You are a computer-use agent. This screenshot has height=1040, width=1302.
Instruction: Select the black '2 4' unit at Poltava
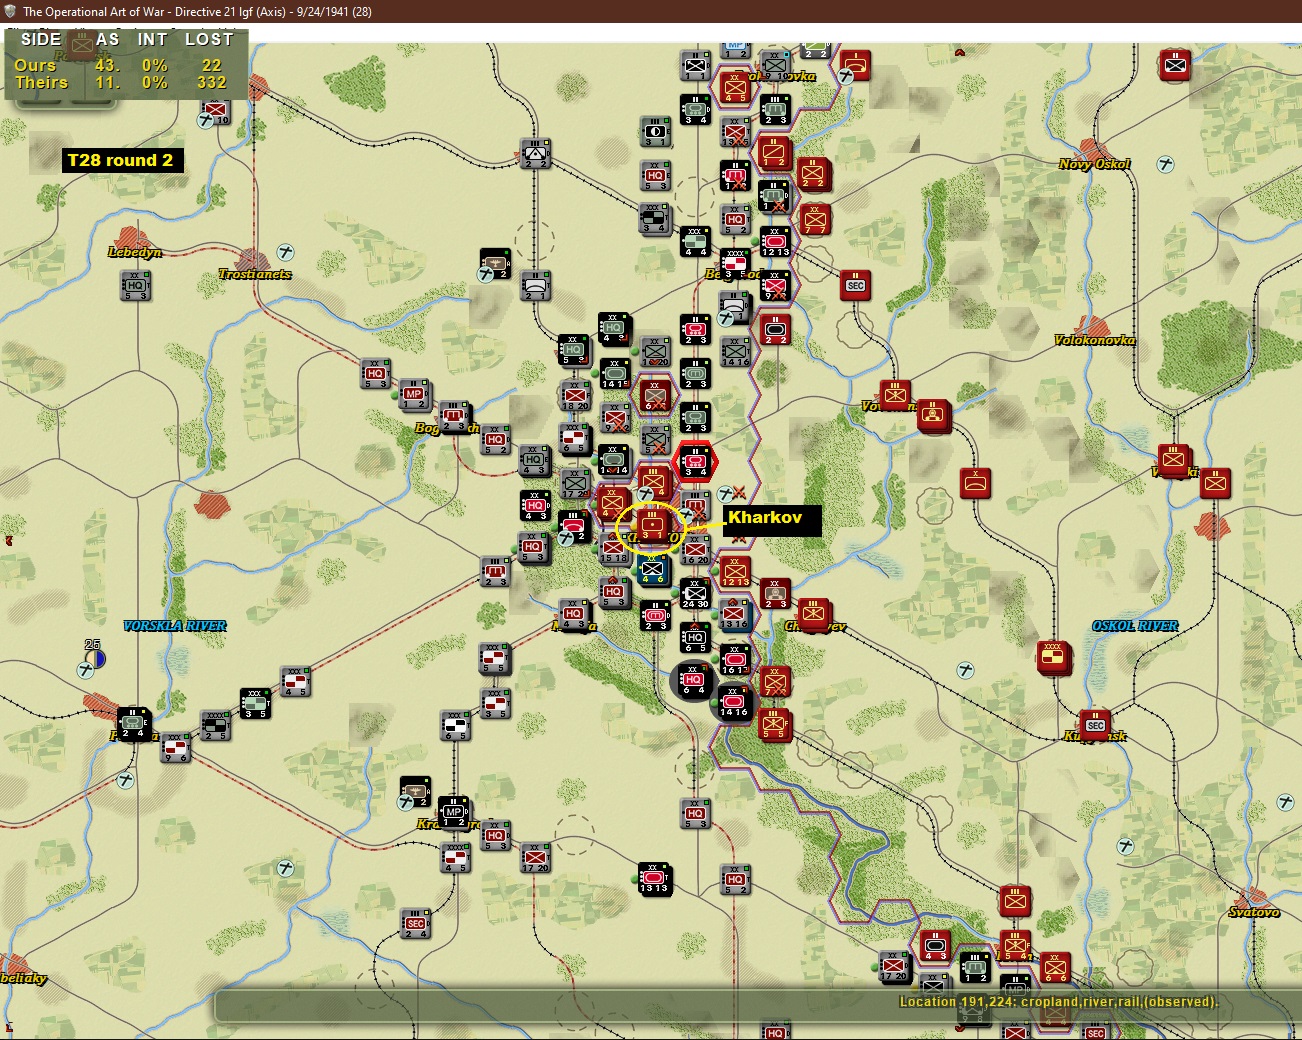point(133,723)
